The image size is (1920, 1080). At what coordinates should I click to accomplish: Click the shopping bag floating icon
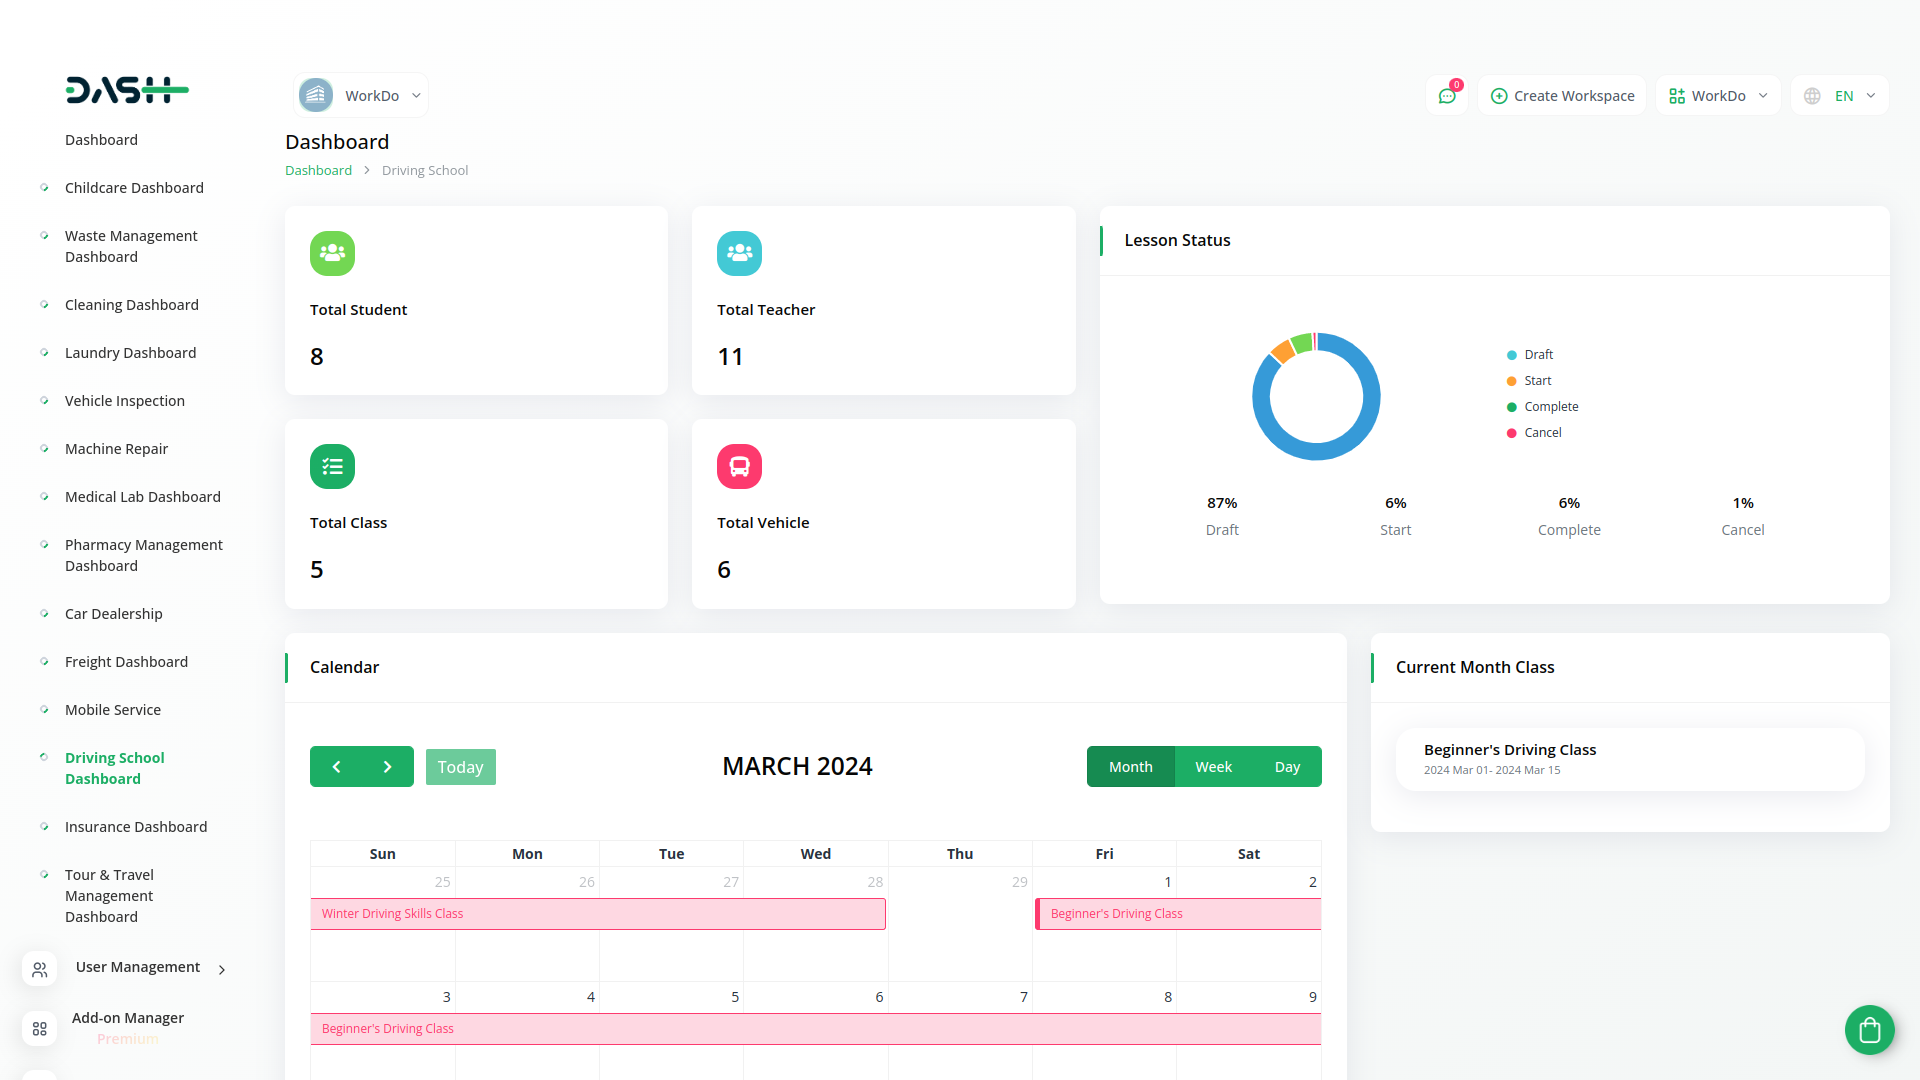(1869, 1029)
